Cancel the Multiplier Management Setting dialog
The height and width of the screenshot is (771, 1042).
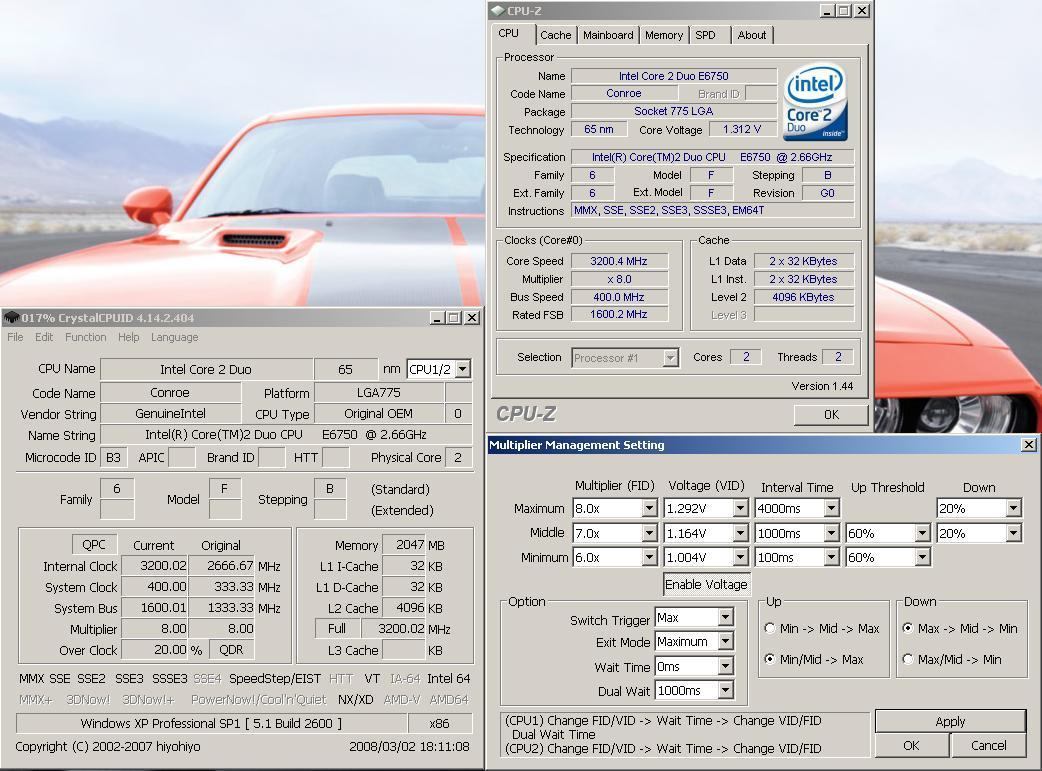coord(988,746)
